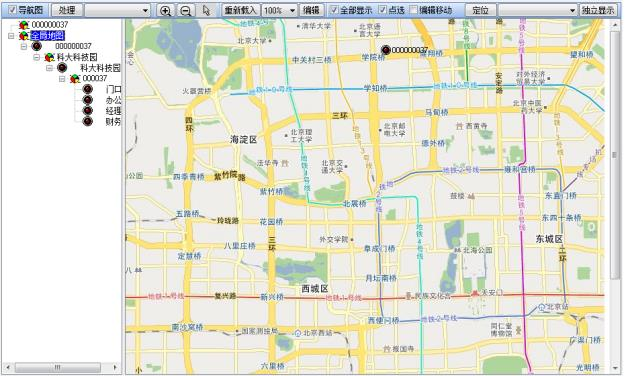
Task: Toggle the 导航图 checkbox
Action: click(x=13, y=10)
